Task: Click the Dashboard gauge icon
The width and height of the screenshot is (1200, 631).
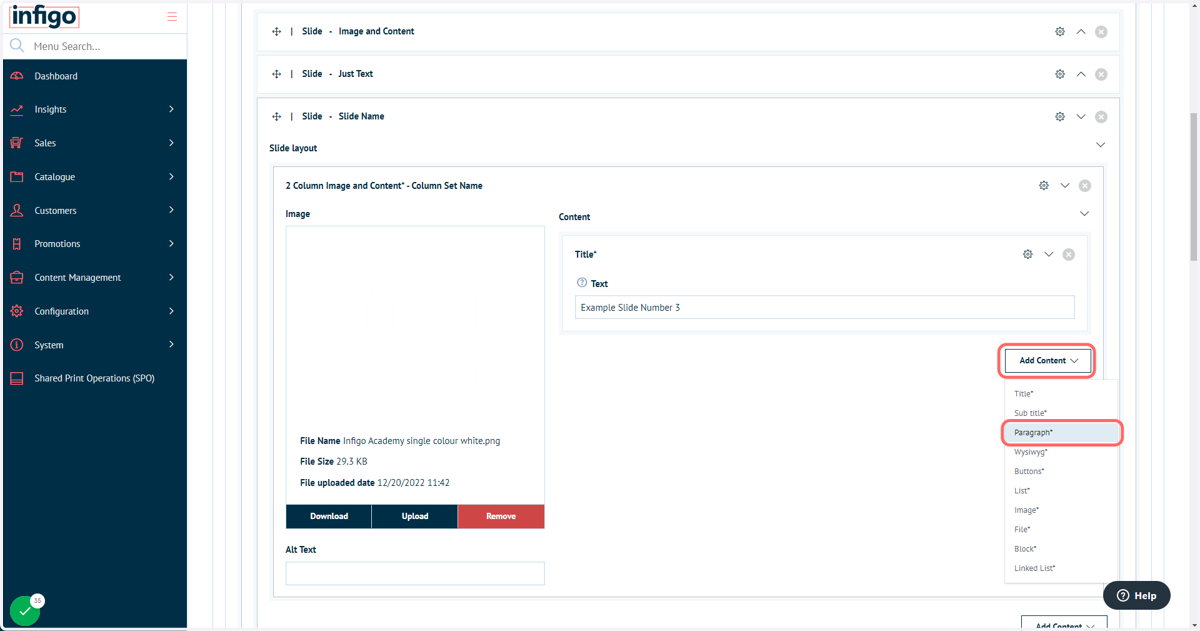Action: [x=17, y=76]
